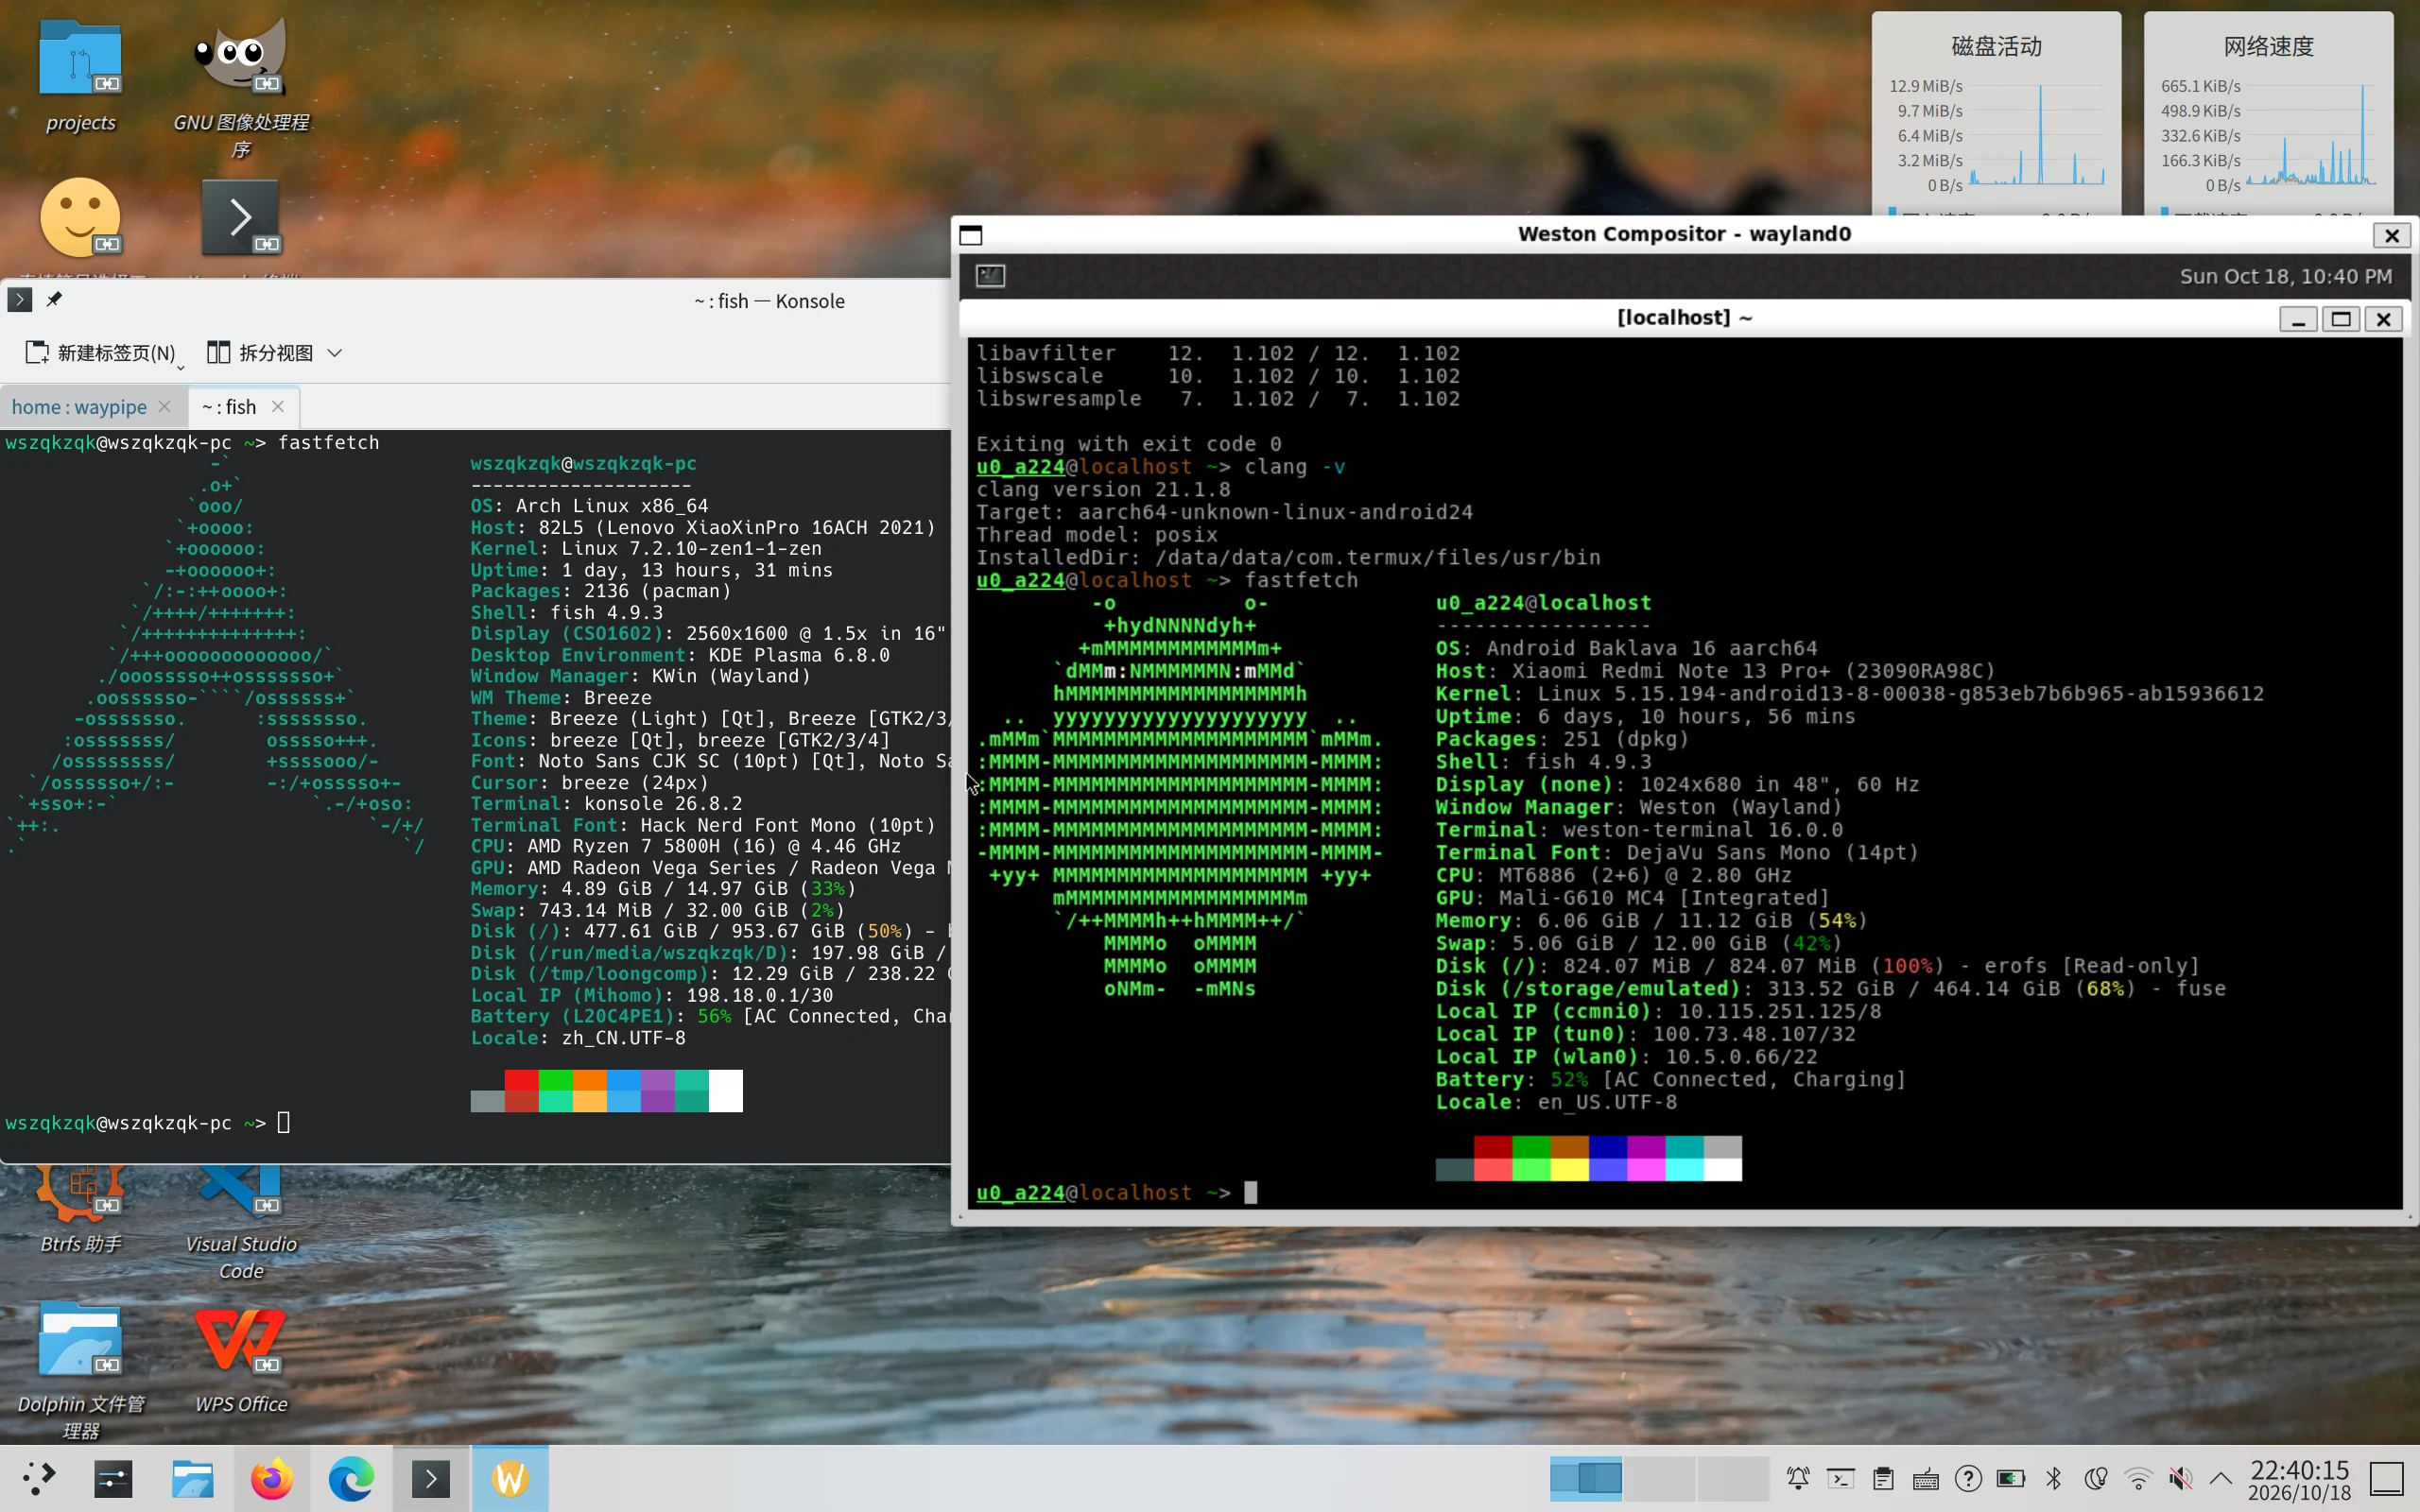Viewport: 2420px width, 1512px height.
Task: Select the Btrfs assistant desktop icon
Action: (80, 1210)
